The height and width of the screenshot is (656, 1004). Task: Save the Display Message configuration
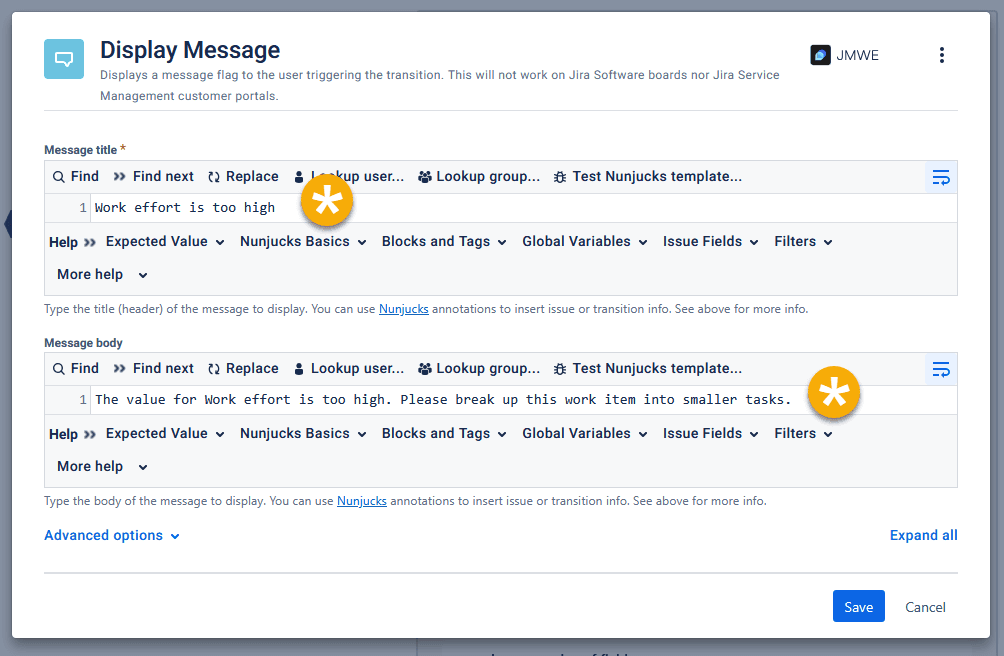[x=859, y=607]
